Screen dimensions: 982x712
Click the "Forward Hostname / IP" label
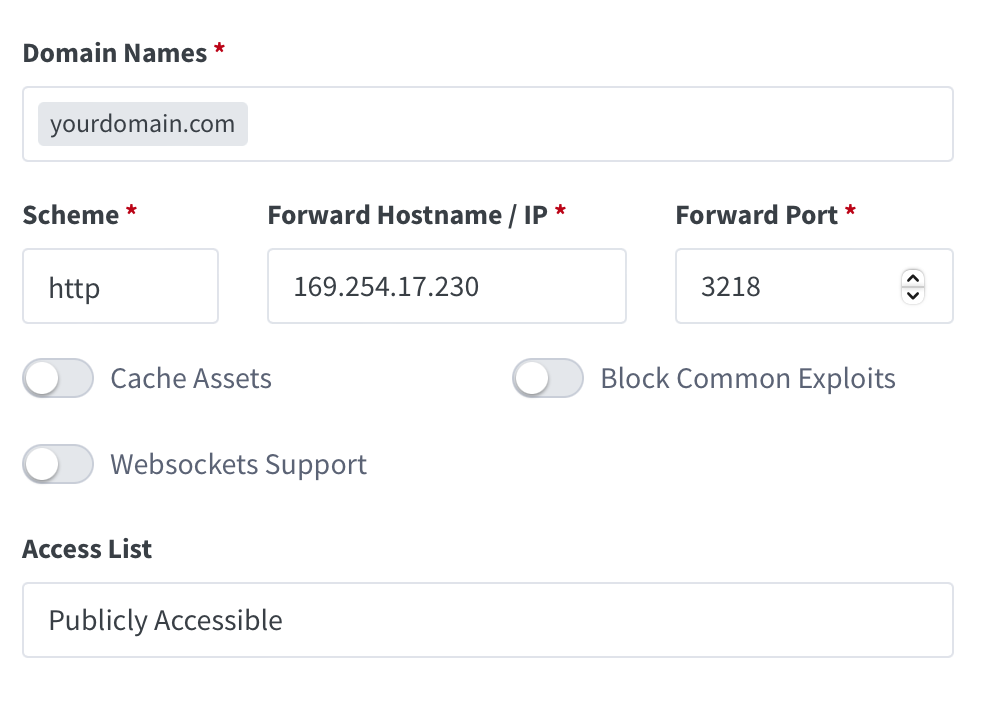tap(407, 215)
